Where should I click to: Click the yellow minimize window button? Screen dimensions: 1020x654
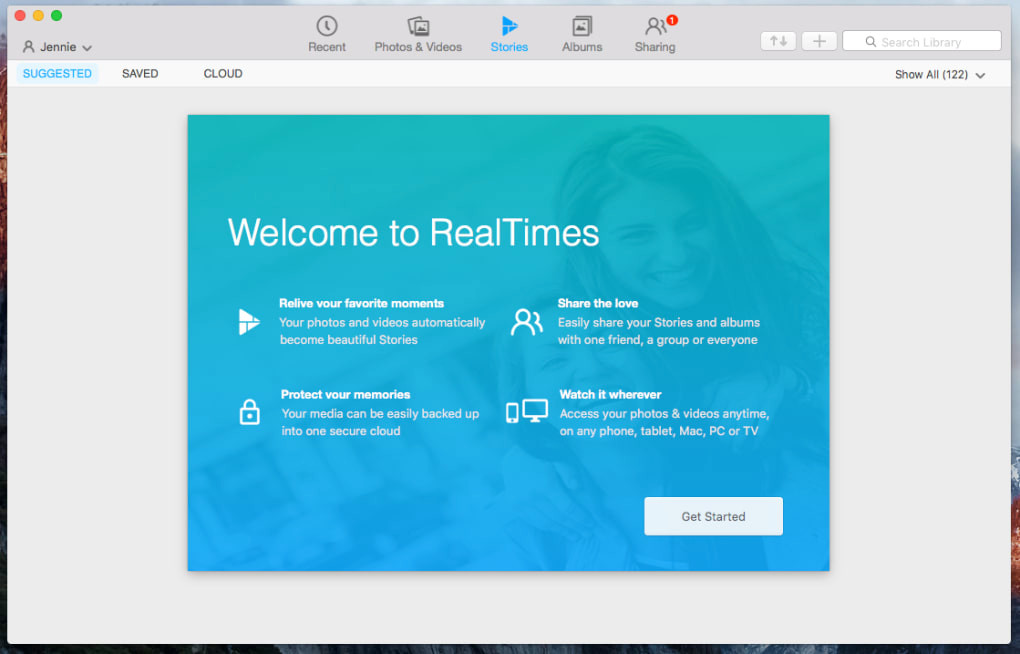(38, 16)
